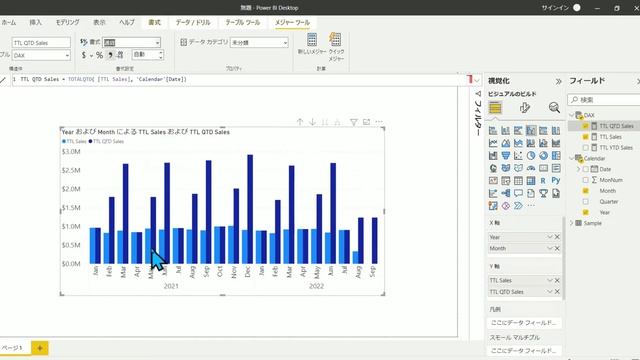Select the Q&A speech bubble visual
Image resolution: width=640 pixels, height=360 pixels.
(518, 193)
